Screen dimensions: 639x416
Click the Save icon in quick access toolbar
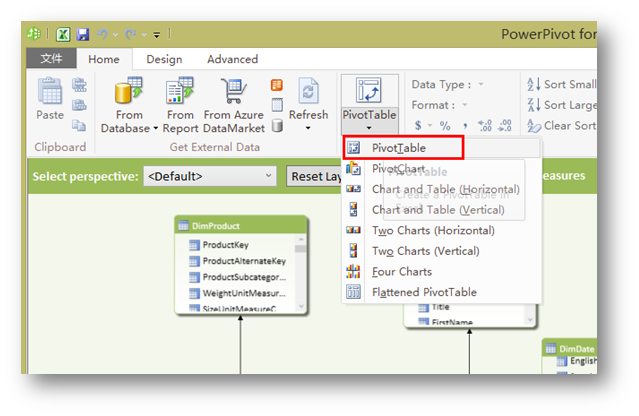coord(83,34)
